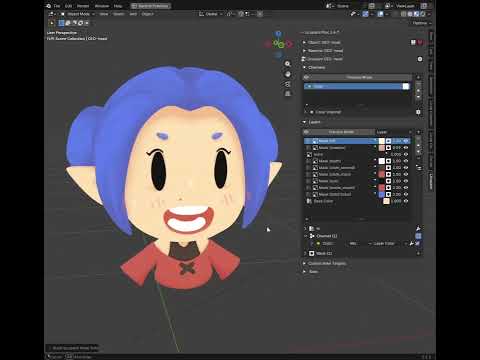Click the rendered shading mode icon at top right

[423, 14]
